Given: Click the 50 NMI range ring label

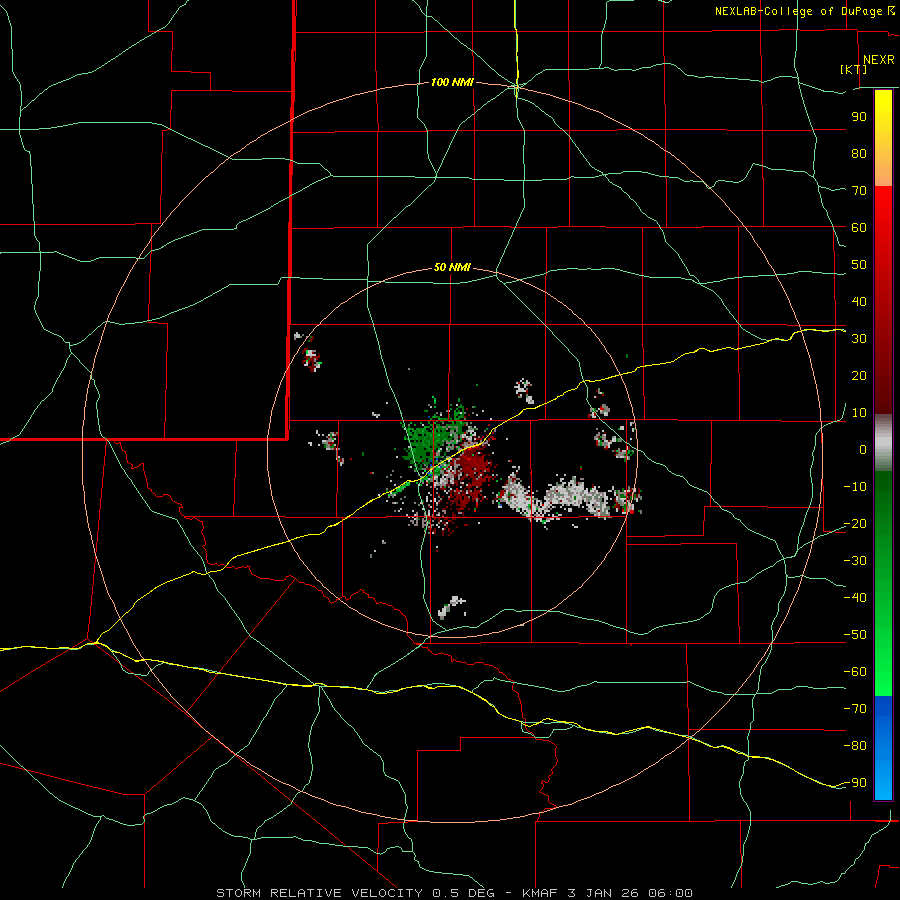Looking at the screenshot, I should coord(452,267).
